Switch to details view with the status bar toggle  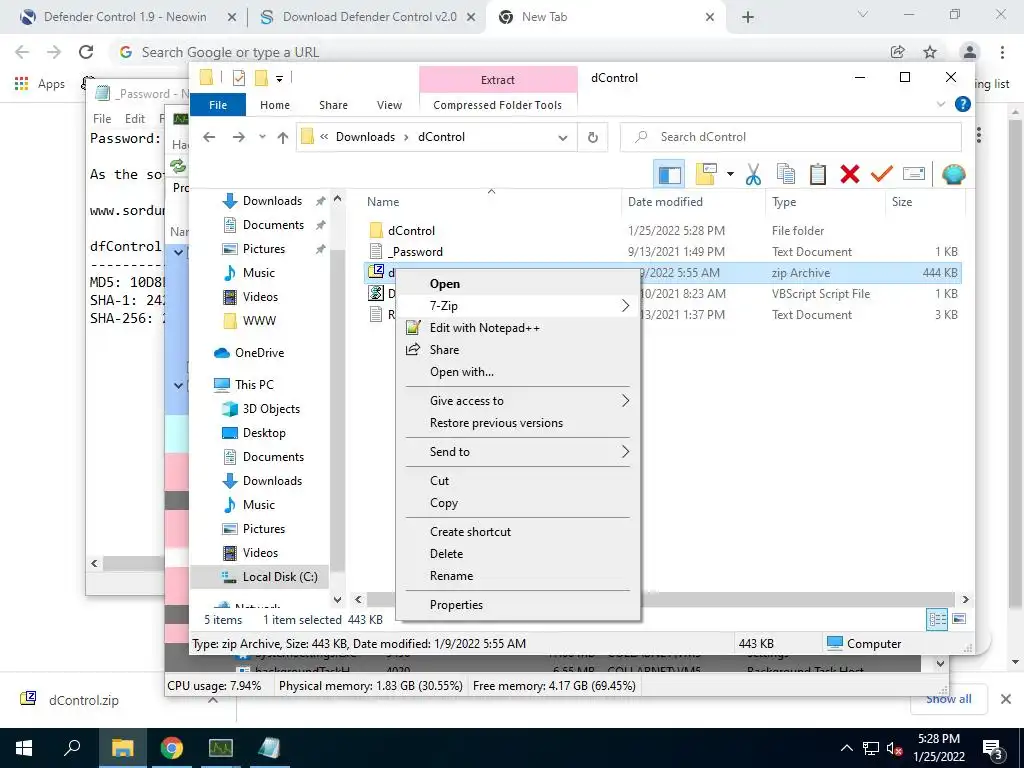click(x=937, y=619)
